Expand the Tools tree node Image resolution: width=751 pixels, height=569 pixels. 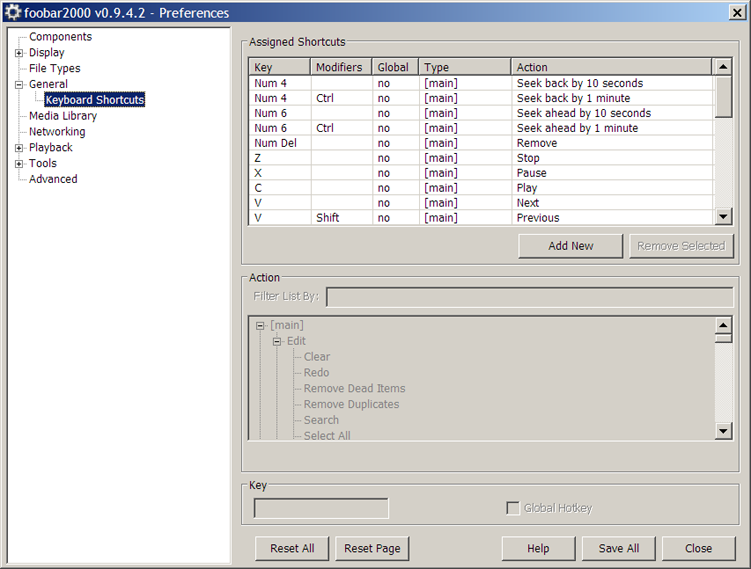click(19, 164)
